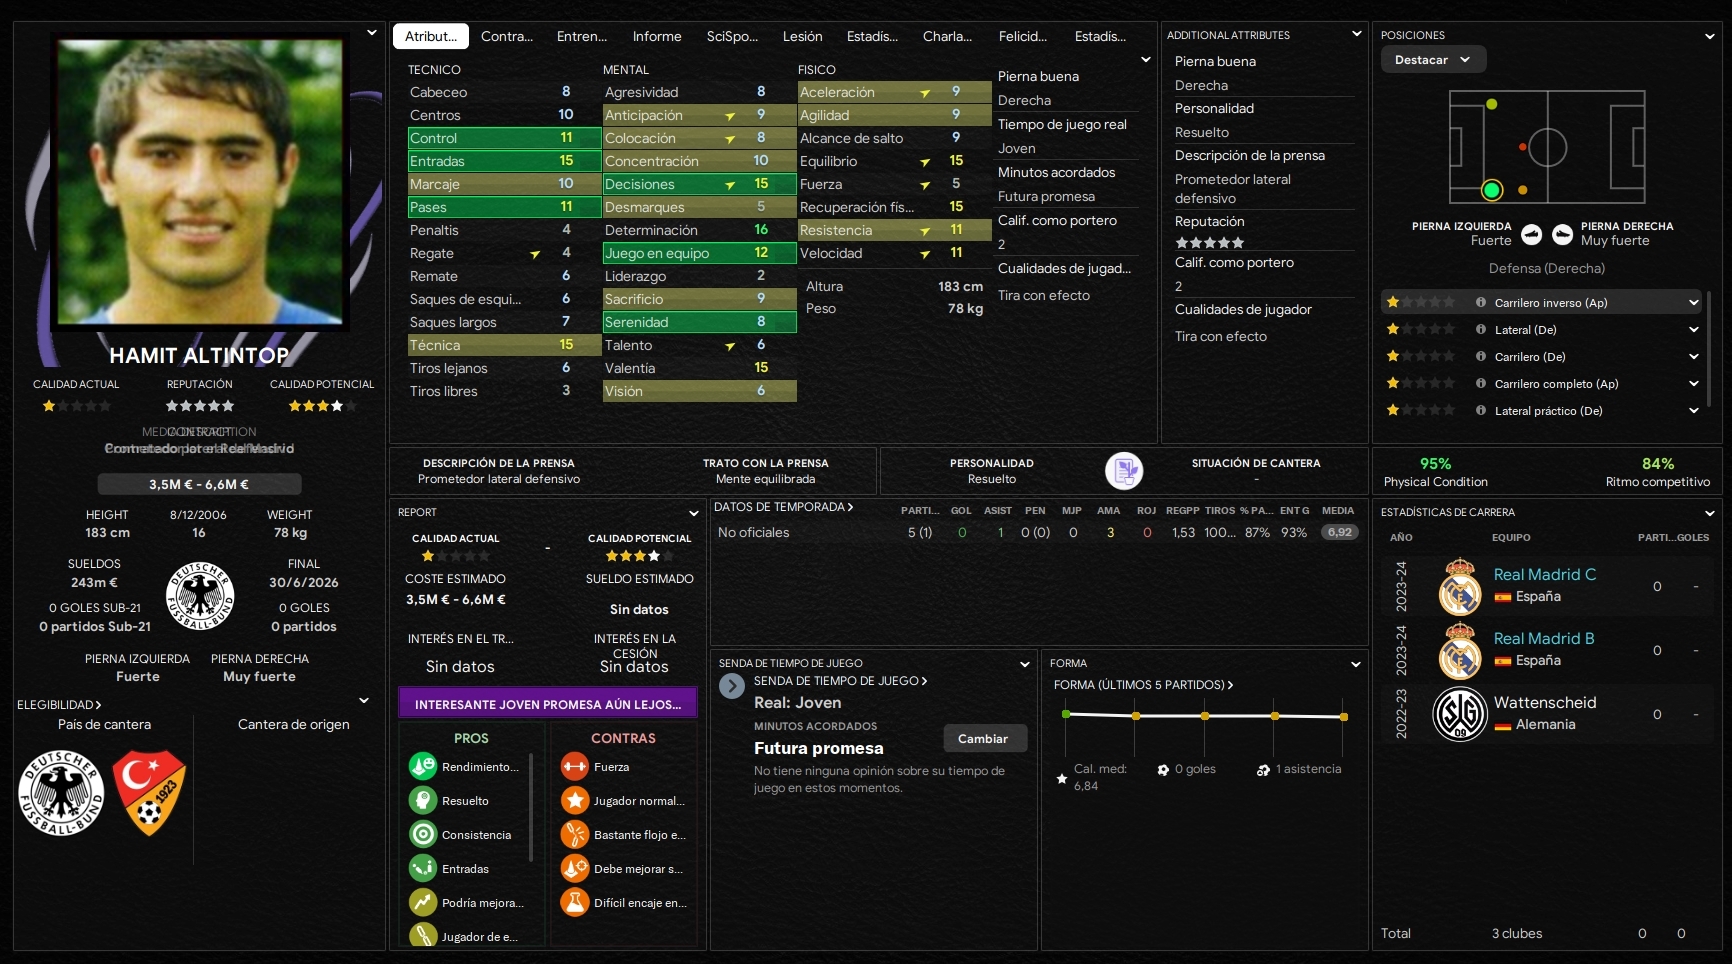This screenshot has height=964, width=1732.
Task: Click the info icon beside Lateral práctico (De)
Action: point(1481,410)
